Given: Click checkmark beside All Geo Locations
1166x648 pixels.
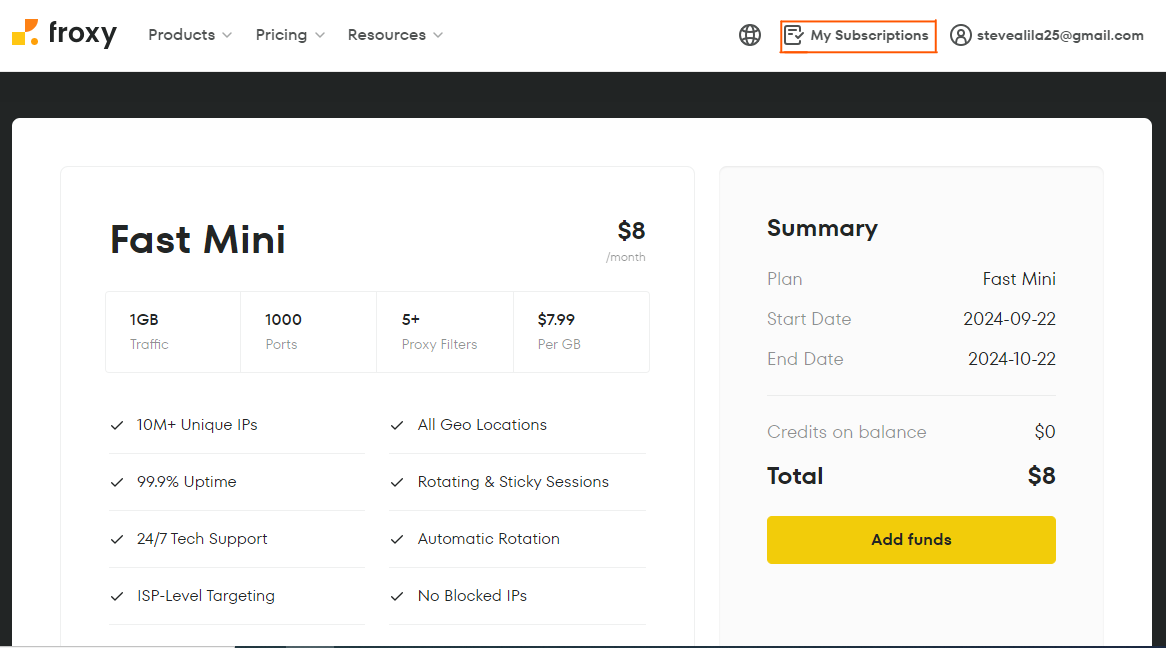Looking at the screenshot, I should (x=397, y=425).
